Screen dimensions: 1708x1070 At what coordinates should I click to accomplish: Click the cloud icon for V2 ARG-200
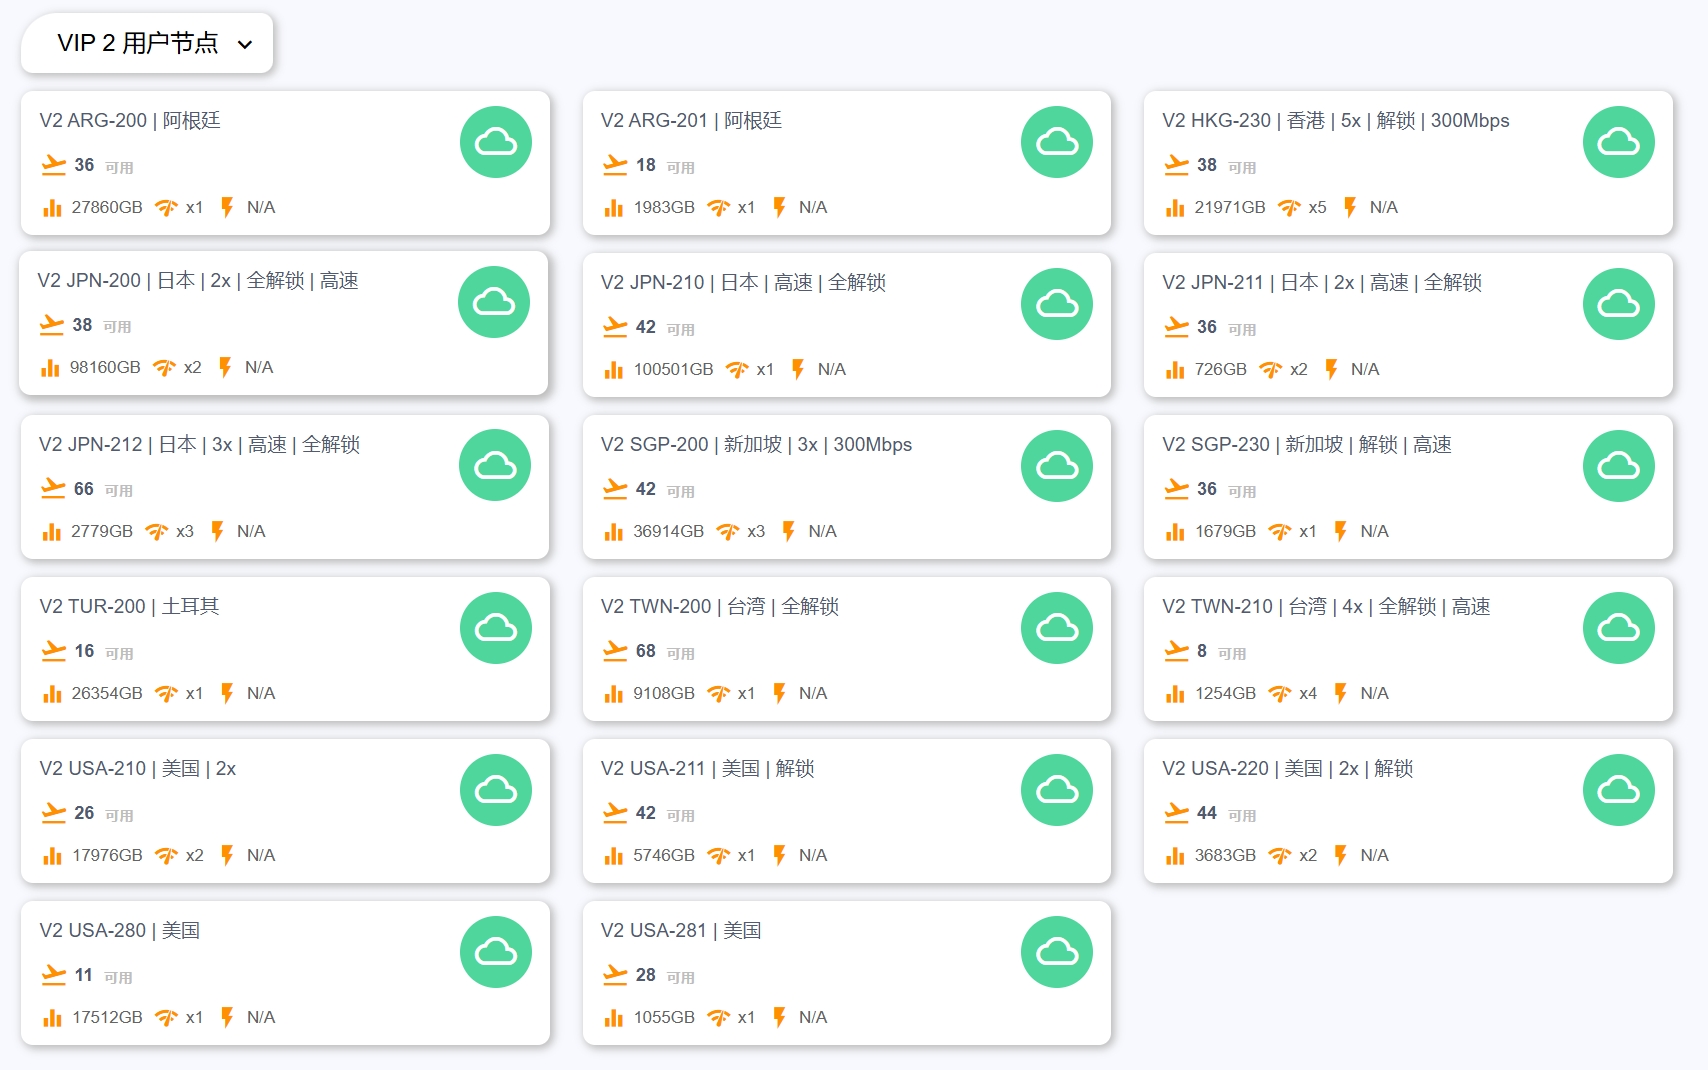(x=495, y=142)
